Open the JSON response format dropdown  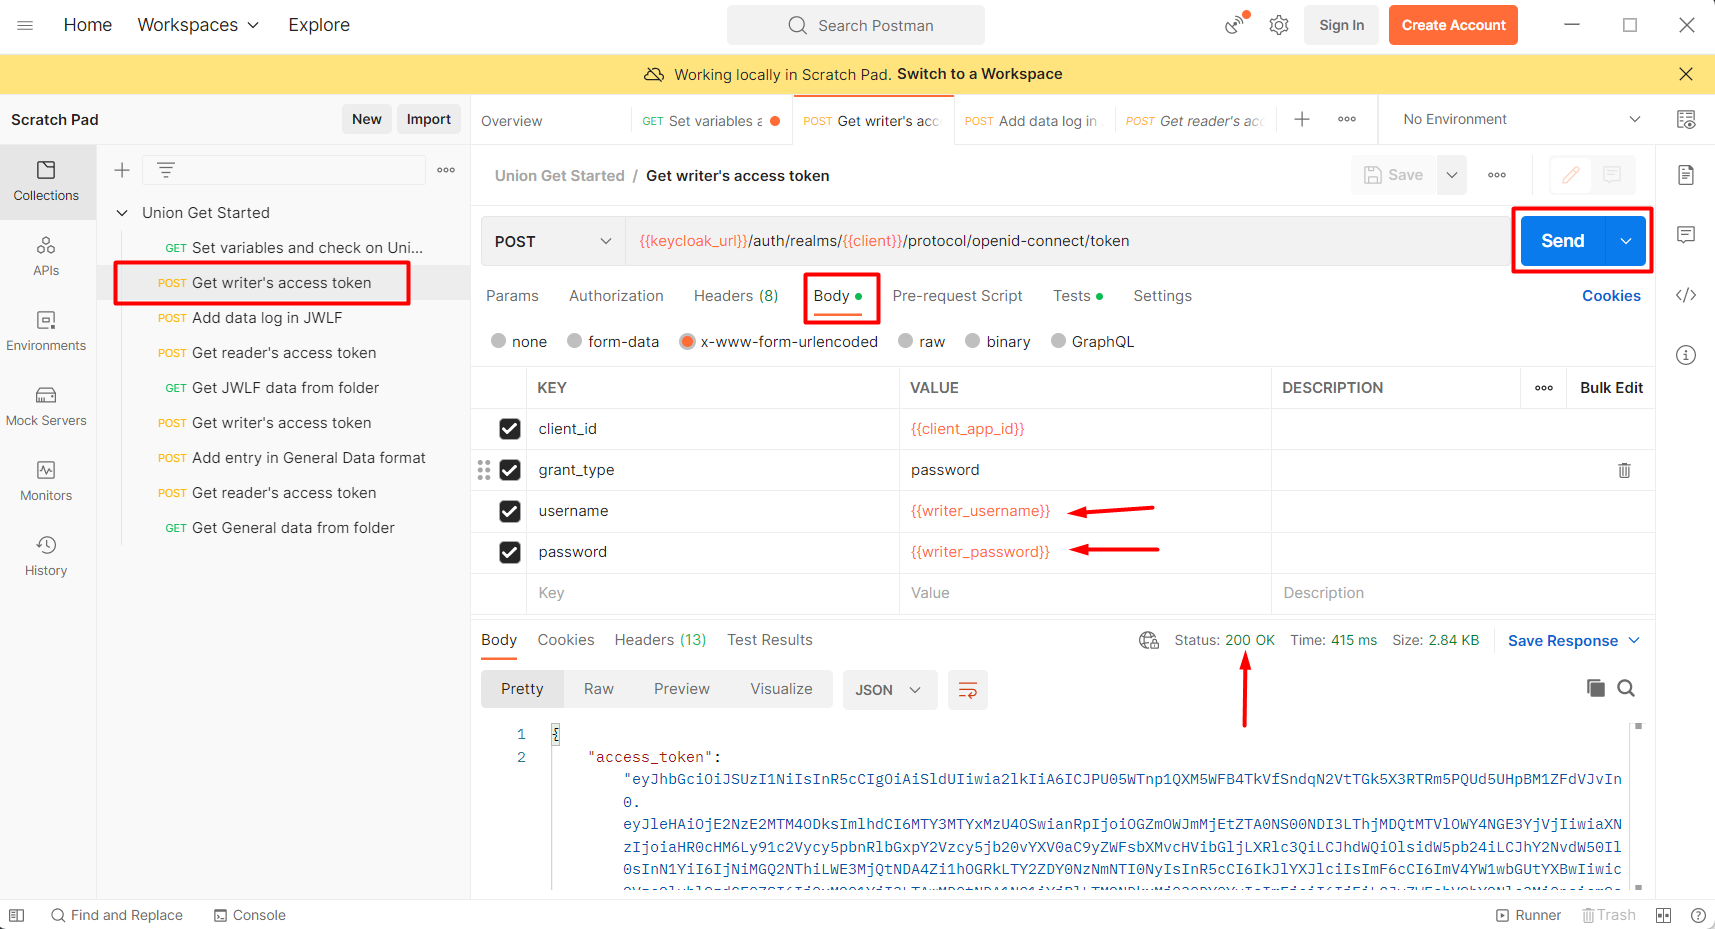click(888, 690)
